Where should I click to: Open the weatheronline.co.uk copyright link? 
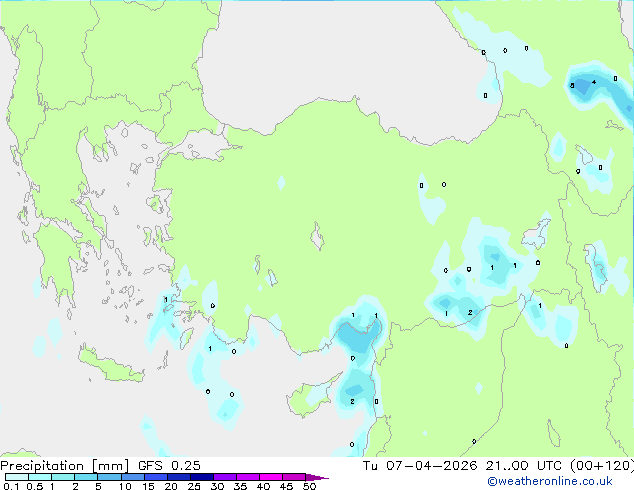[550, 481]
